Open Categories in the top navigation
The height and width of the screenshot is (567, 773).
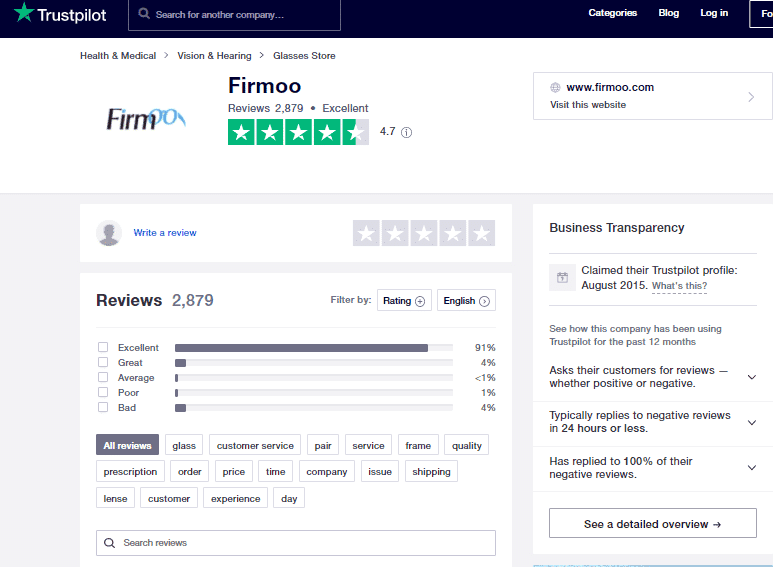(612, 13)
